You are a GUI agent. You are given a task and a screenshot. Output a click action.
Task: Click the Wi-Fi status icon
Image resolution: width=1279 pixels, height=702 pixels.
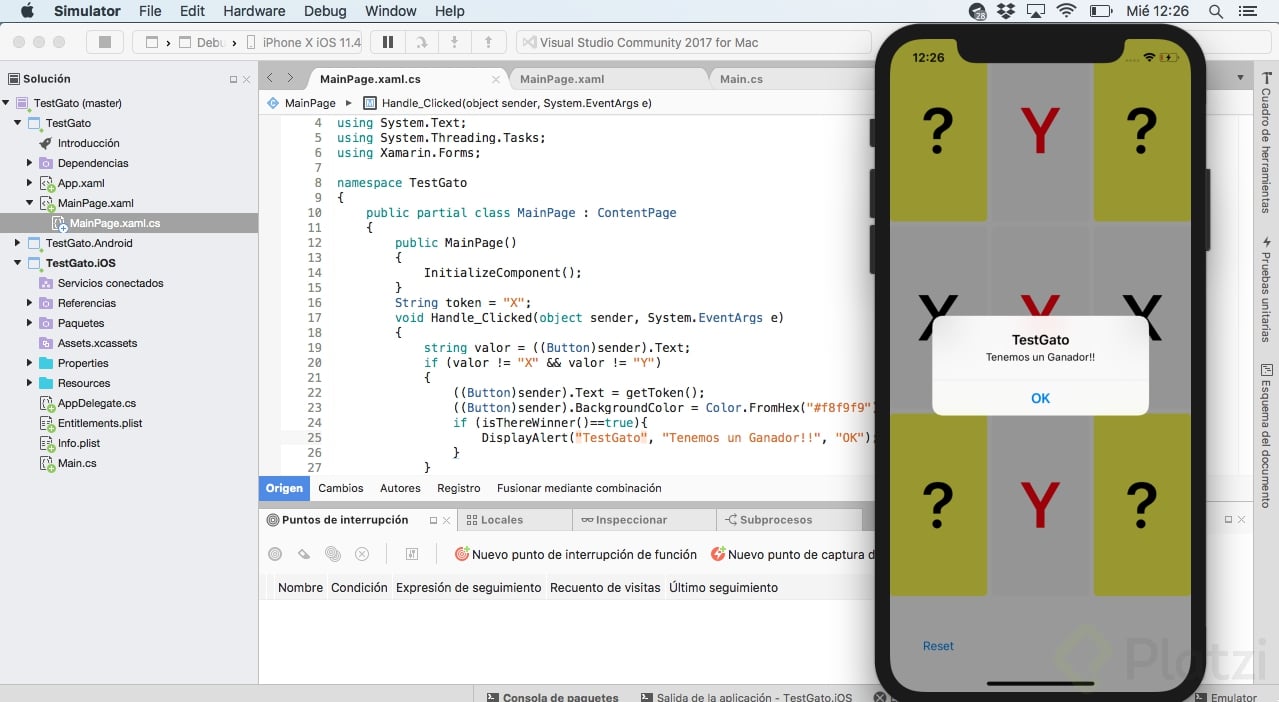tap(1066, 11)
